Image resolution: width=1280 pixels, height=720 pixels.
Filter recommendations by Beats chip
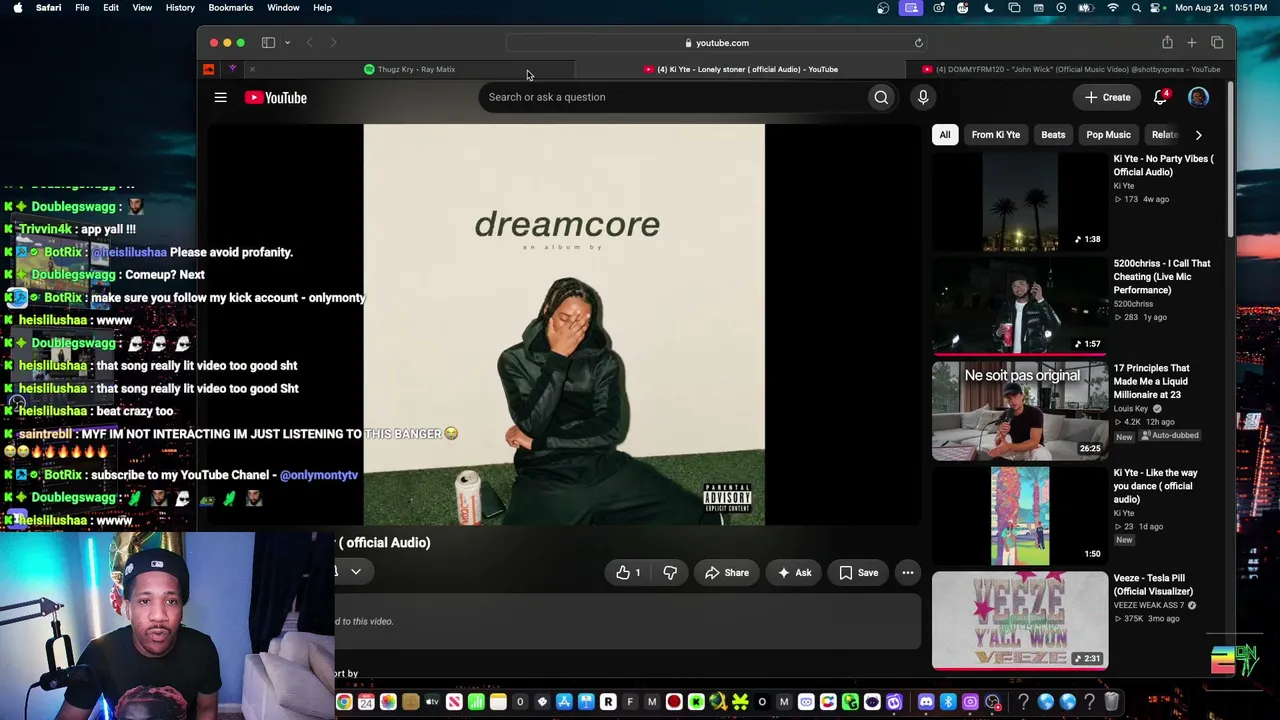1053,135
